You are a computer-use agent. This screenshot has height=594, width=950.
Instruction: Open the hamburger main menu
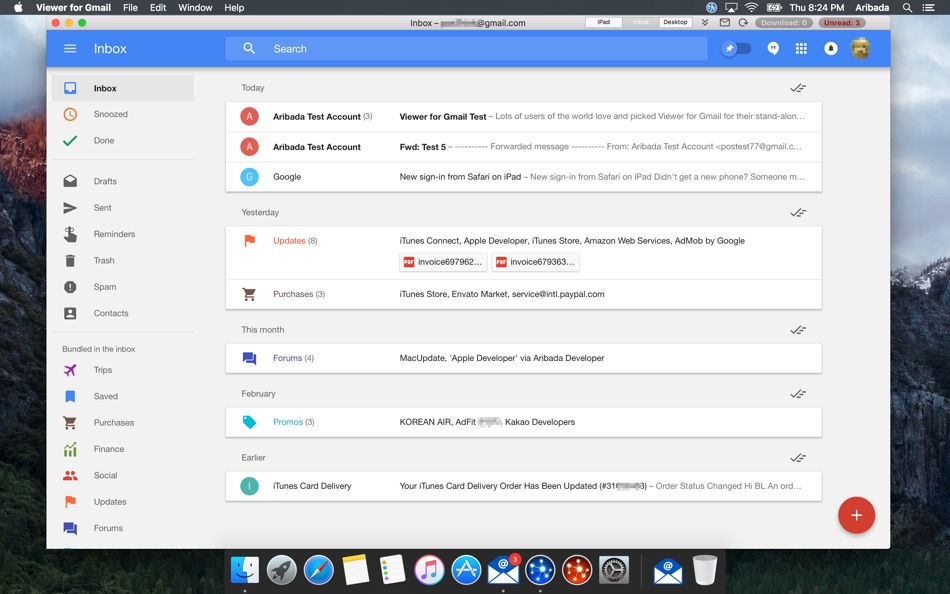coord(70,48)
